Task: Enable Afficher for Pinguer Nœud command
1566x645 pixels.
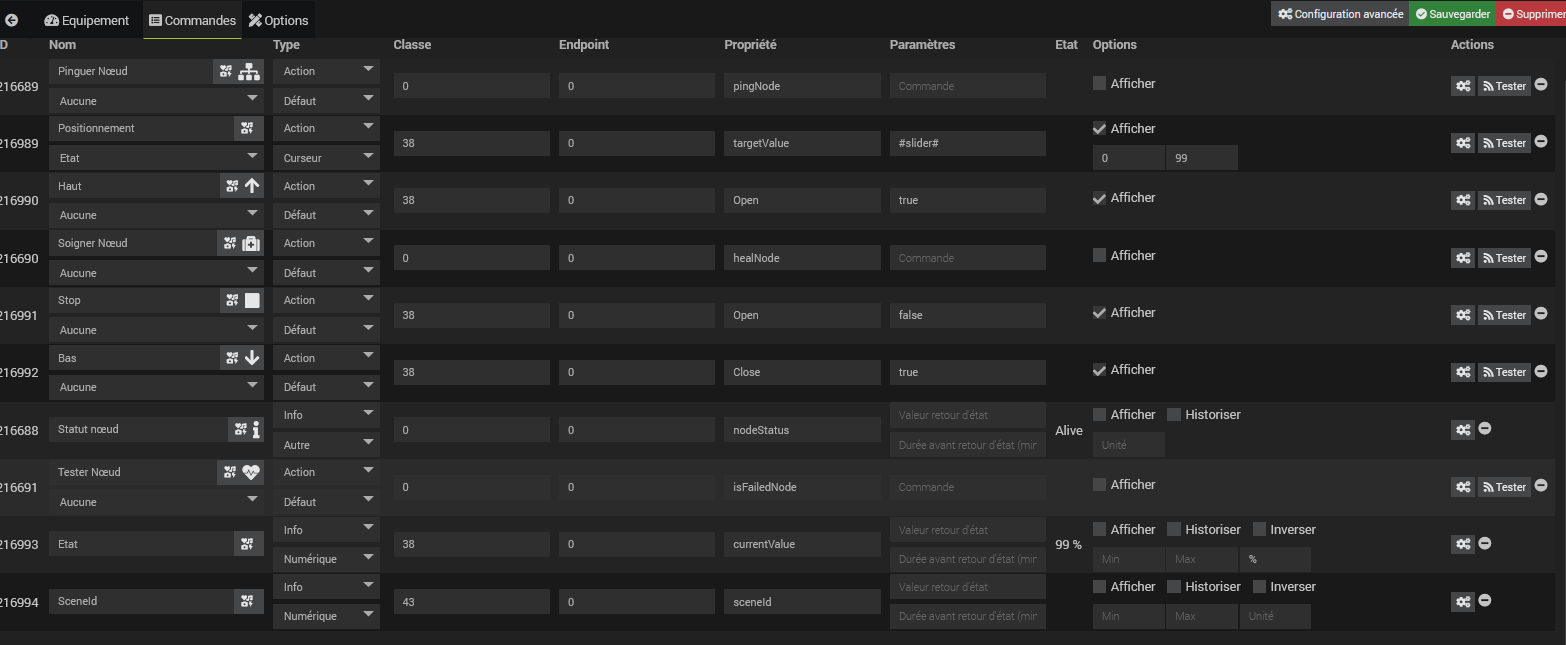Action: 1100,84
